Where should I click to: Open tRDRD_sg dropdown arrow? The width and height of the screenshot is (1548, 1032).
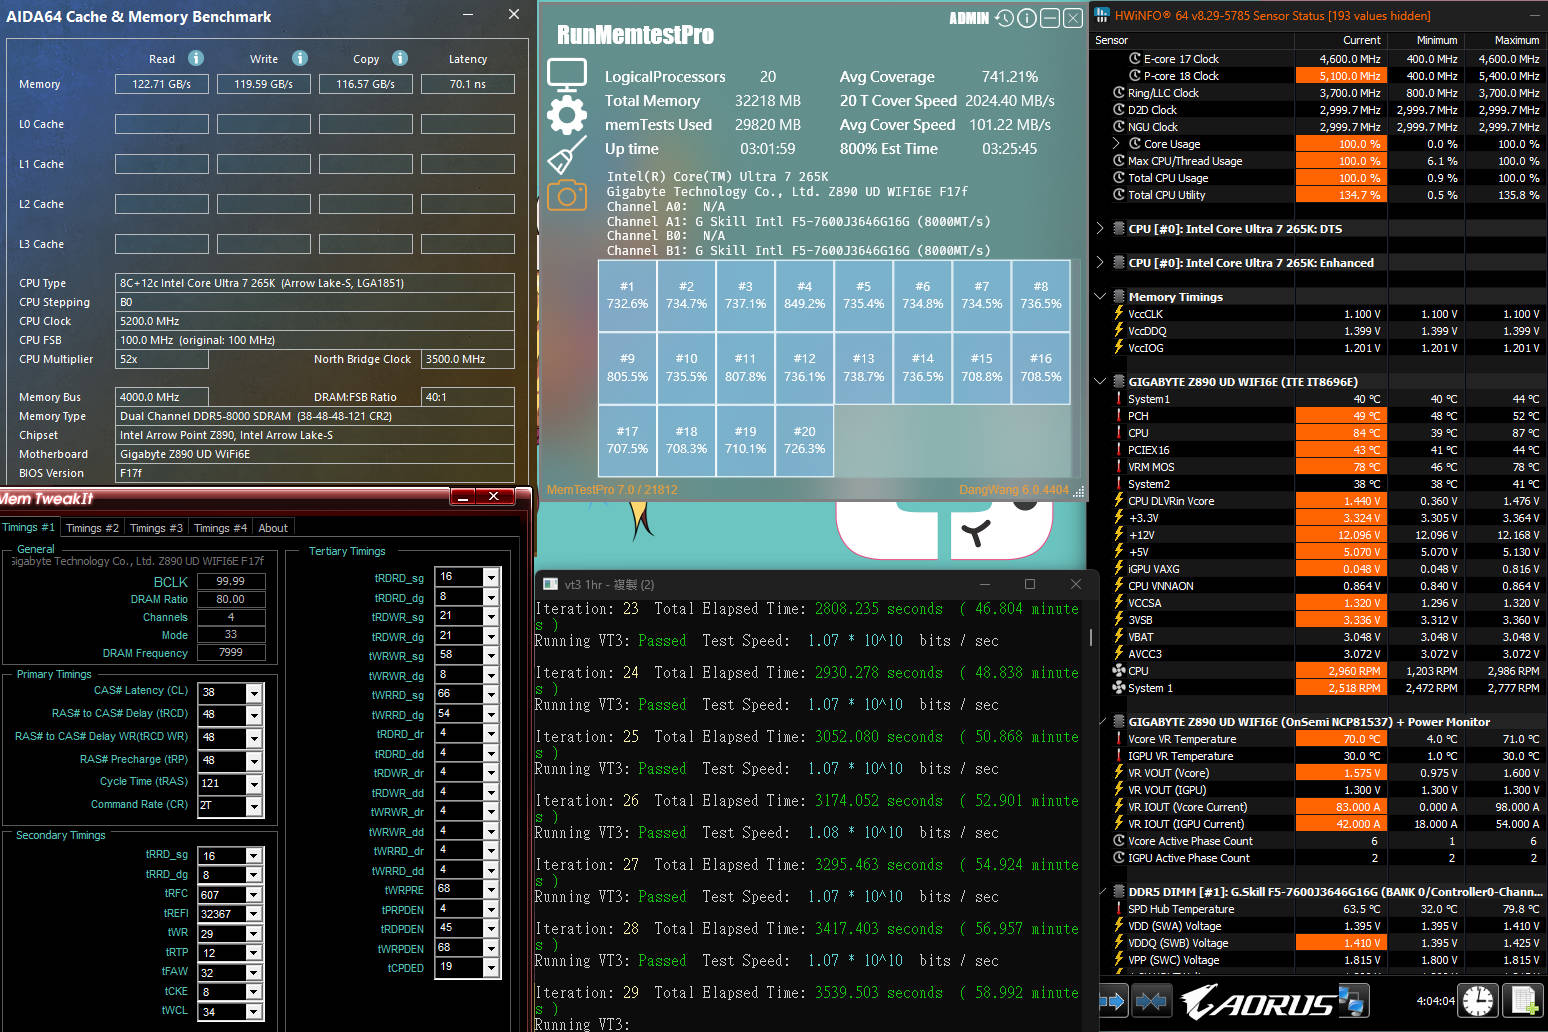click(x=491, y=577)
